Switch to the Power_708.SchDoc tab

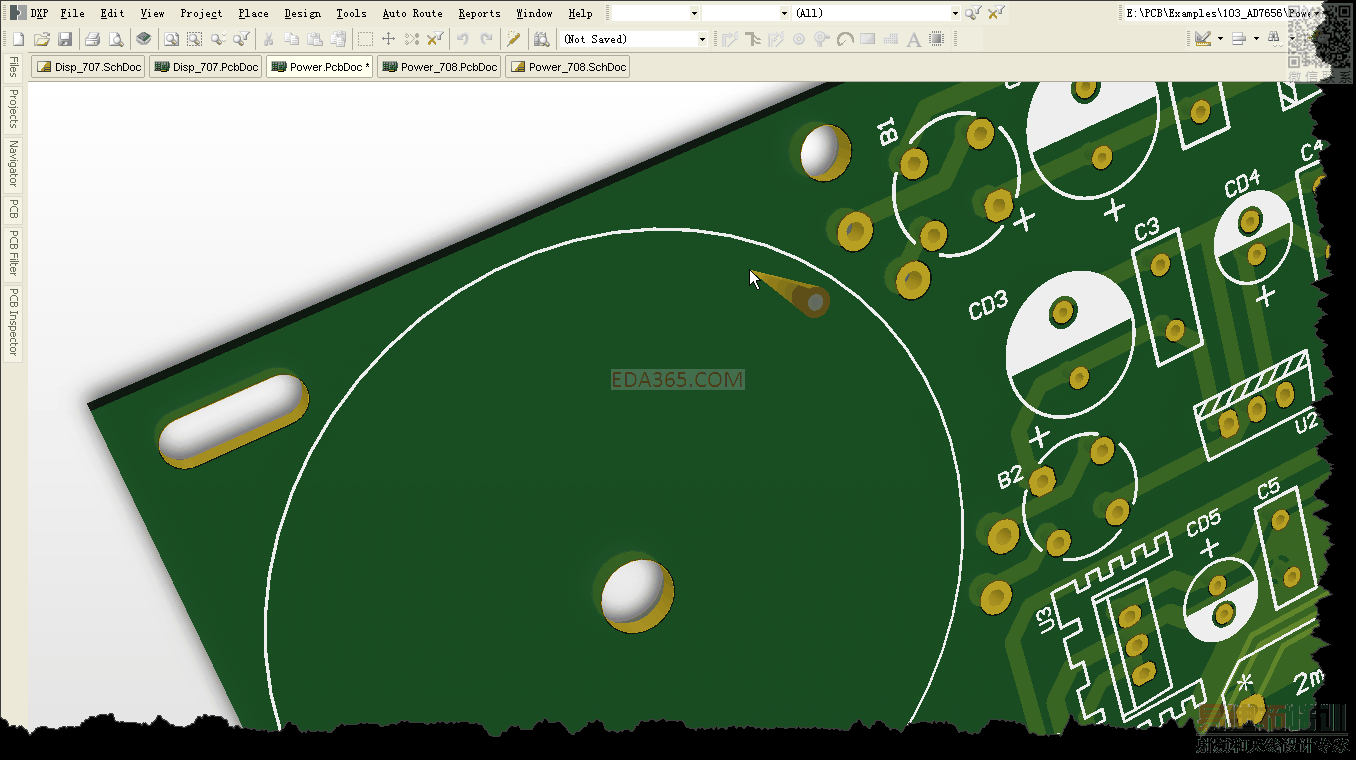(x=568, y=67)
